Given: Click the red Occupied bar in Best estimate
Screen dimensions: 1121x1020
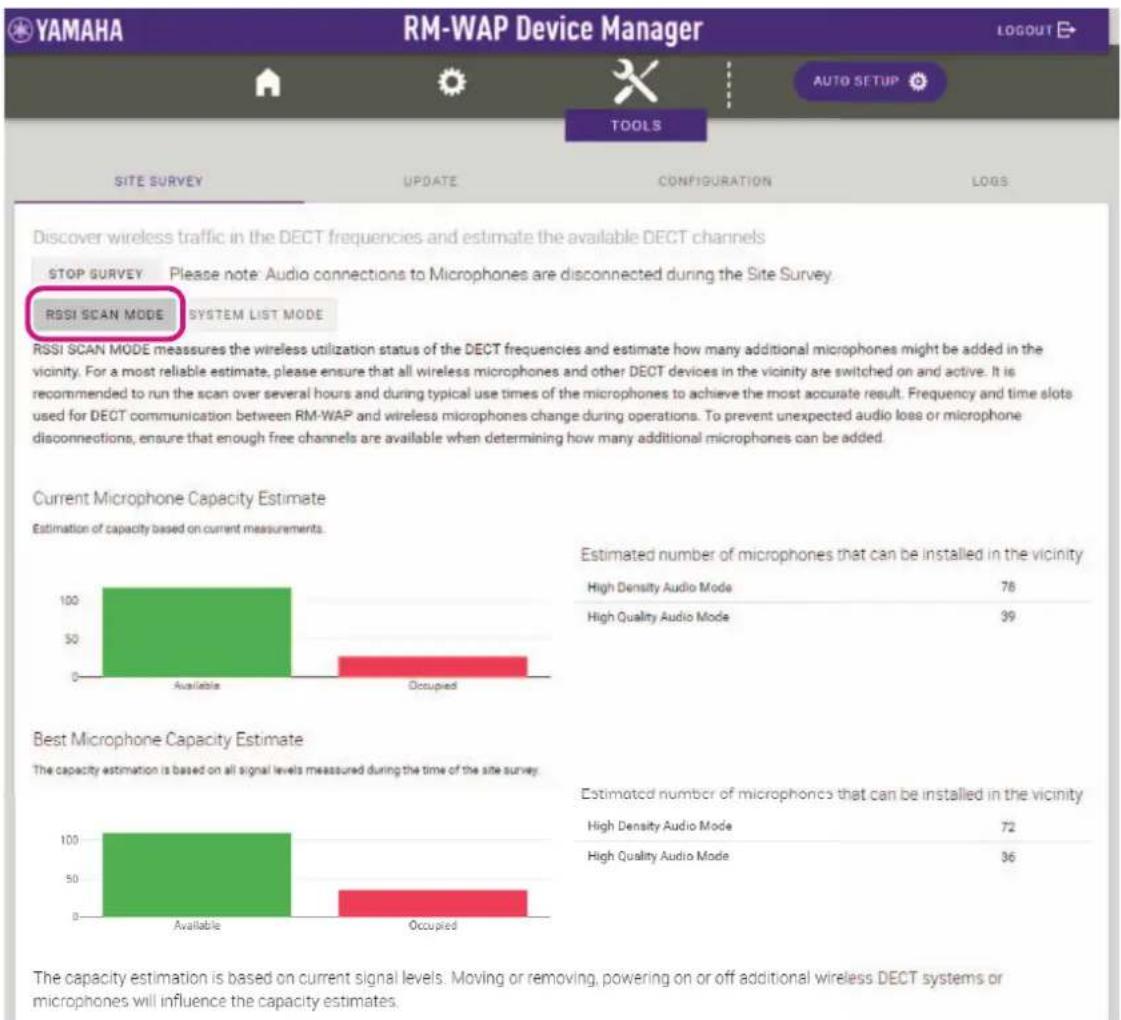Looking at the screenshot, I should pyautogui.click(x=433, y=903).
